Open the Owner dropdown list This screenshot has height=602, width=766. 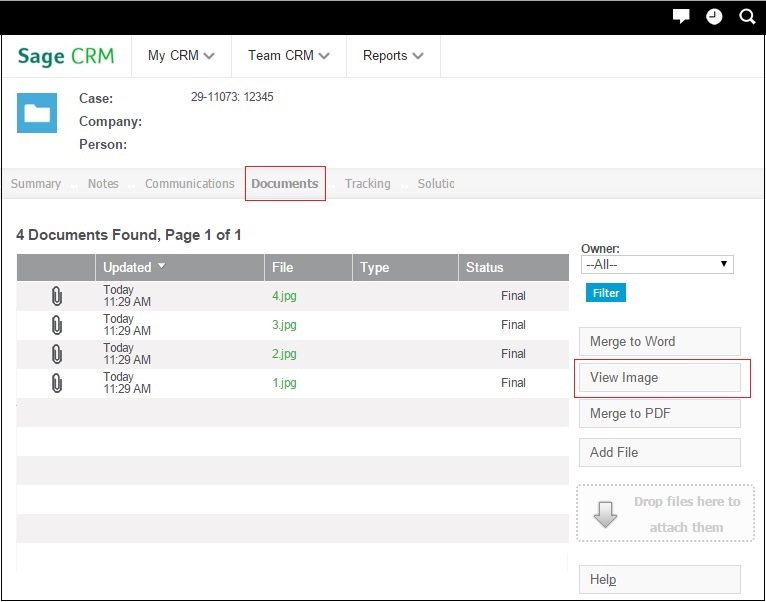pyautogui.click(x=657, y=265)
